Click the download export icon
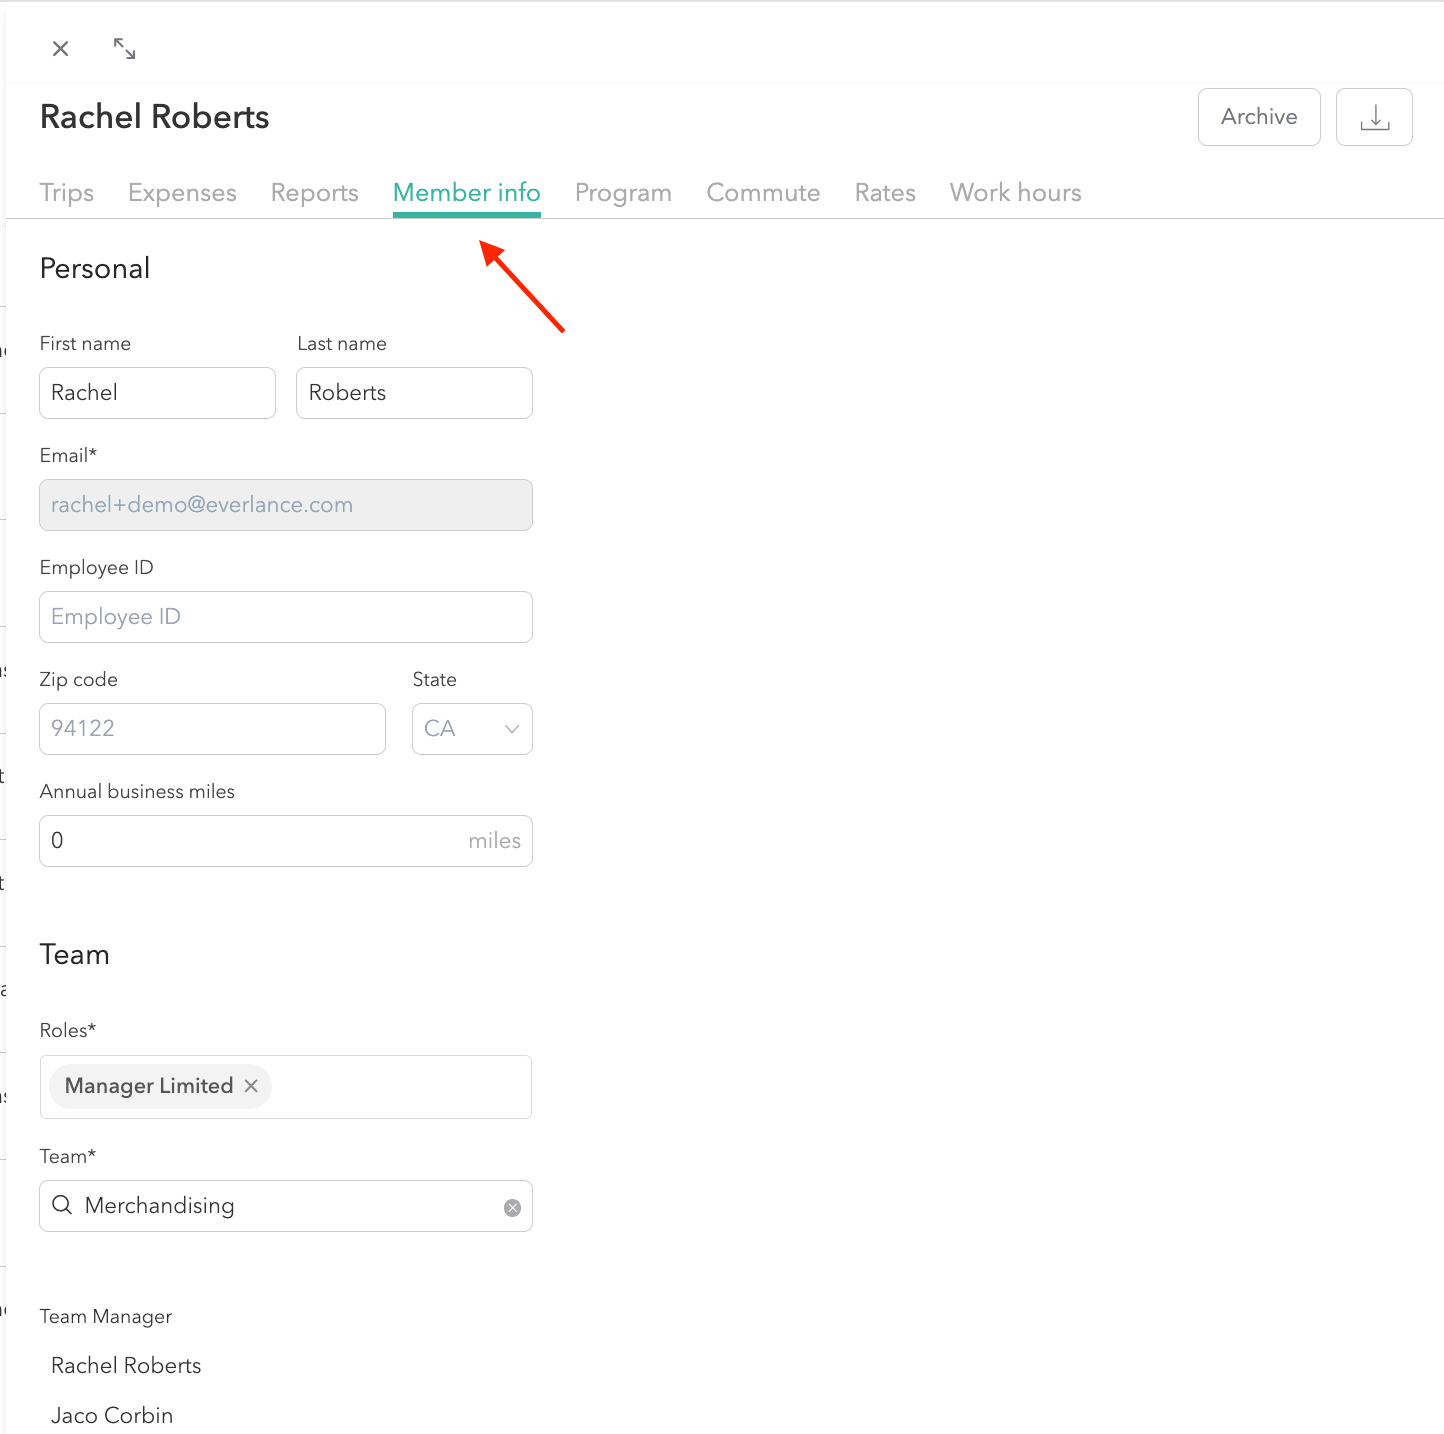 point(1374,117)
